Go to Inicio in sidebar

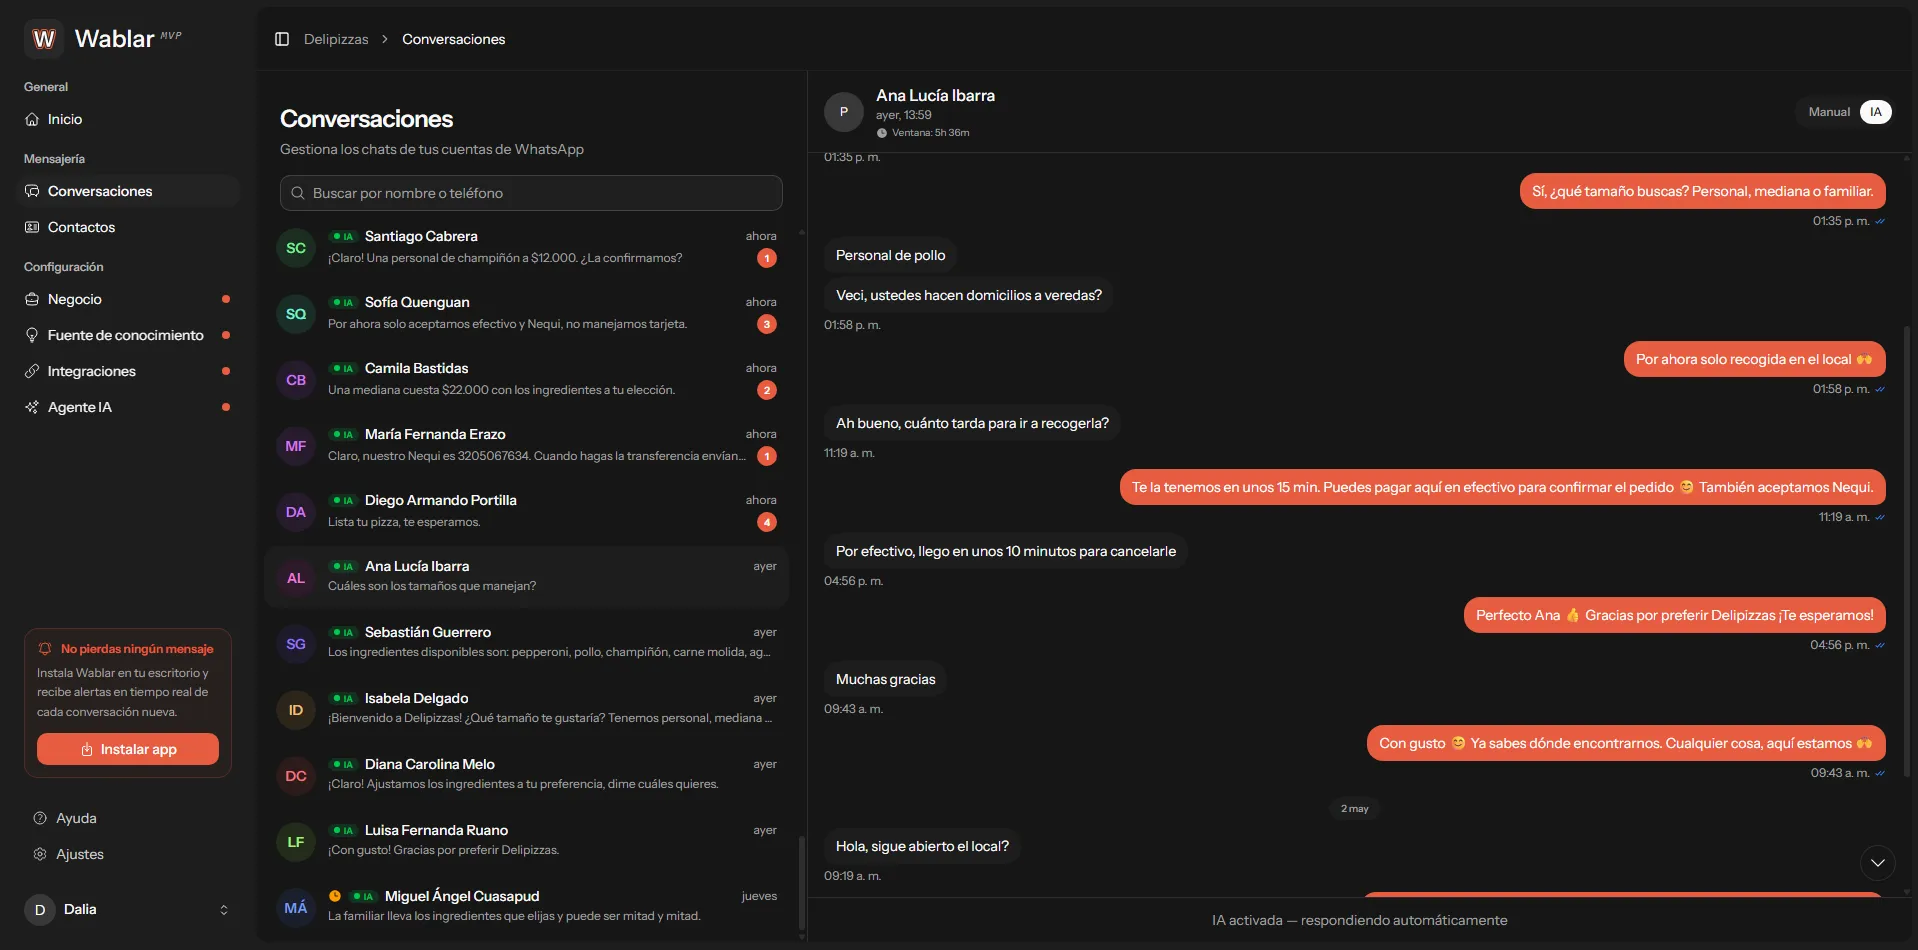coord(128,119)
